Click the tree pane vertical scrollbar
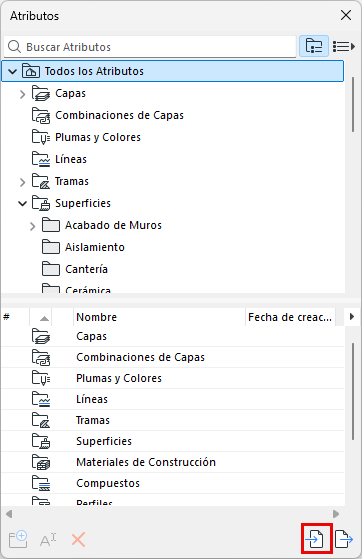The height and width of the screenshot is (559, 362). (353, 104)
